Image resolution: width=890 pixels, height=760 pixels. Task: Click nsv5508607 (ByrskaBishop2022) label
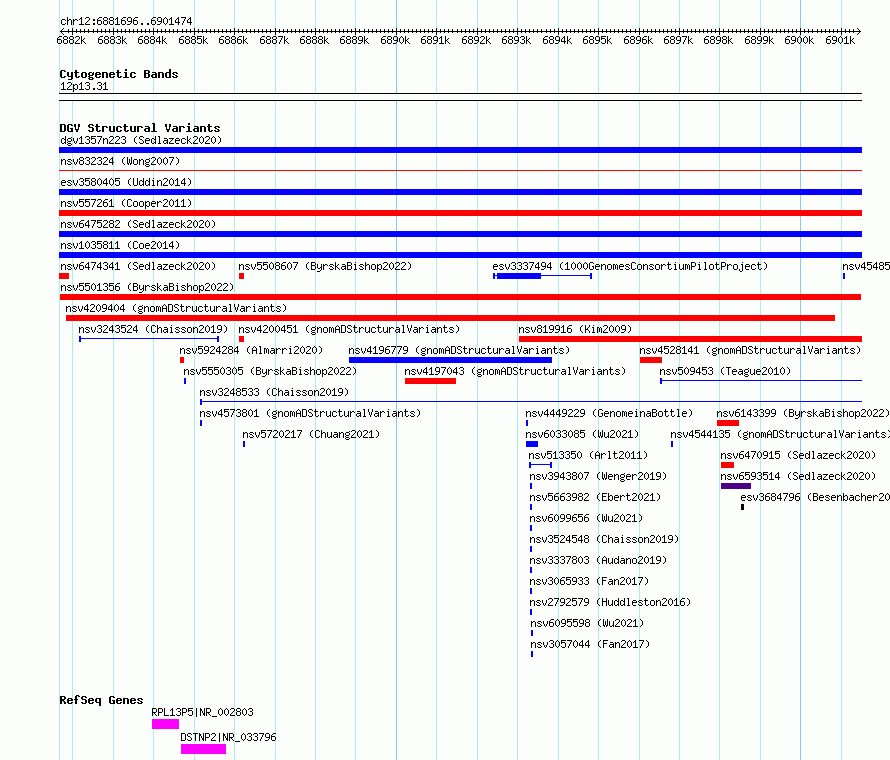pyautogui.click(x=325, y=266)
